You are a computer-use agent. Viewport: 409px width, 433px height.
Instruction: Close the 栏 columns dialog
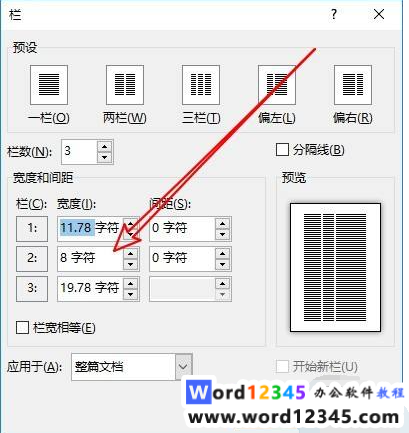[x=379, y=14]
